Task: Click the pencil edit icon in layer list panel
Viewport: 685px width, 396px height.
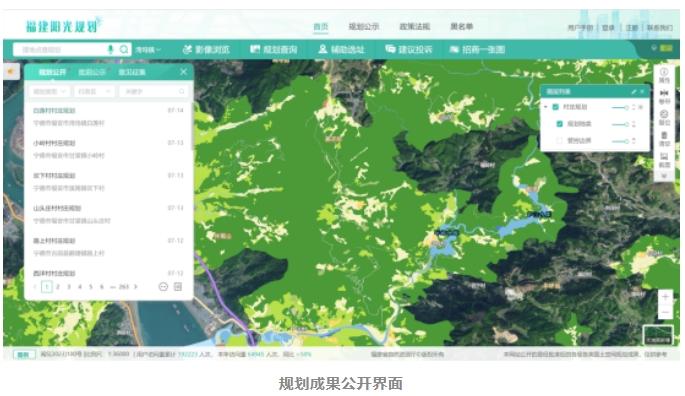Action: pyautogui.click(x=633, y=92)
